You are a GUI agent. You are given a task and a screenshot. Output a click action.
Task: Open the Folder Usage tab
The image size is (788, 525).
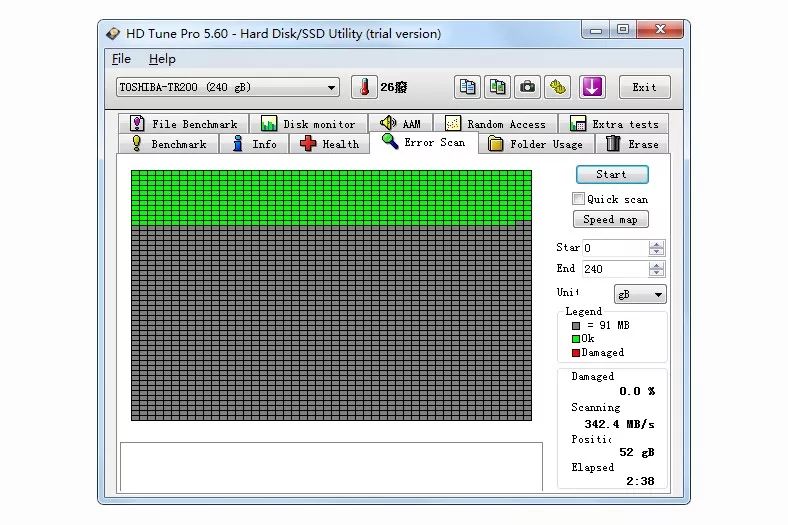pyautogui.click(x=535, y=144)
